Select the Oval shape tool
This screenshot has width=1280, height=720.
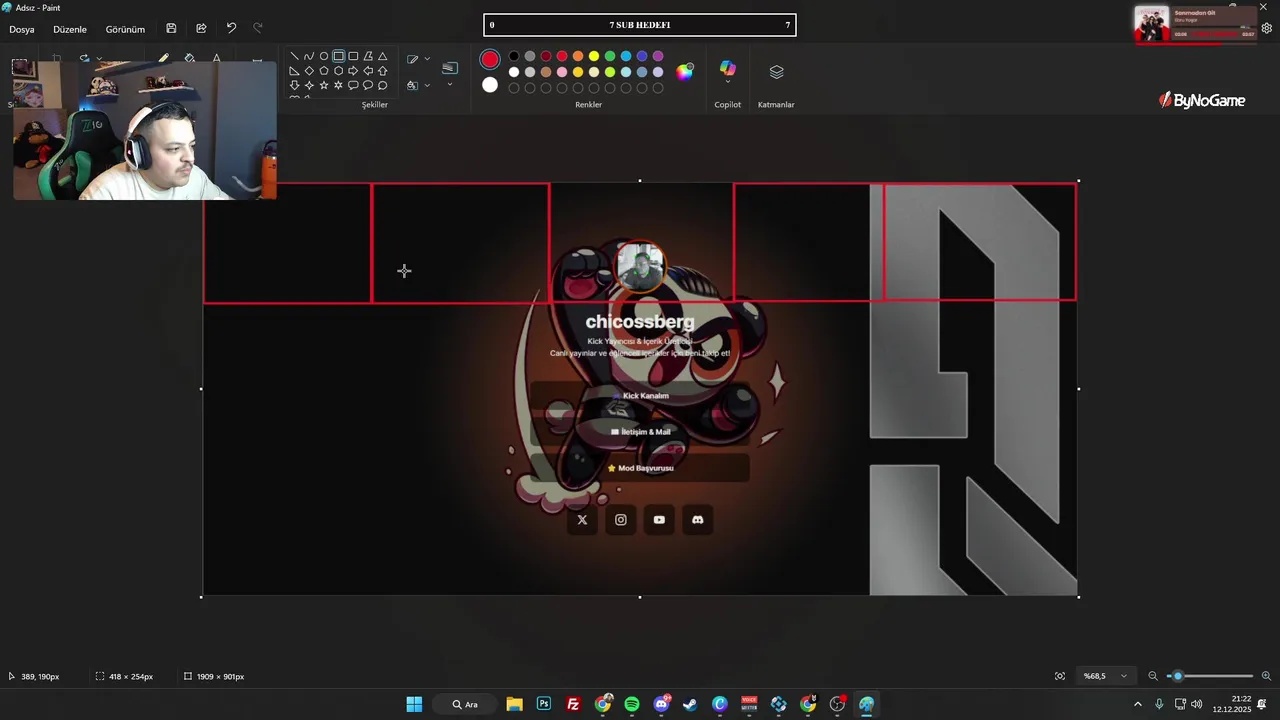tap(324, 56)
